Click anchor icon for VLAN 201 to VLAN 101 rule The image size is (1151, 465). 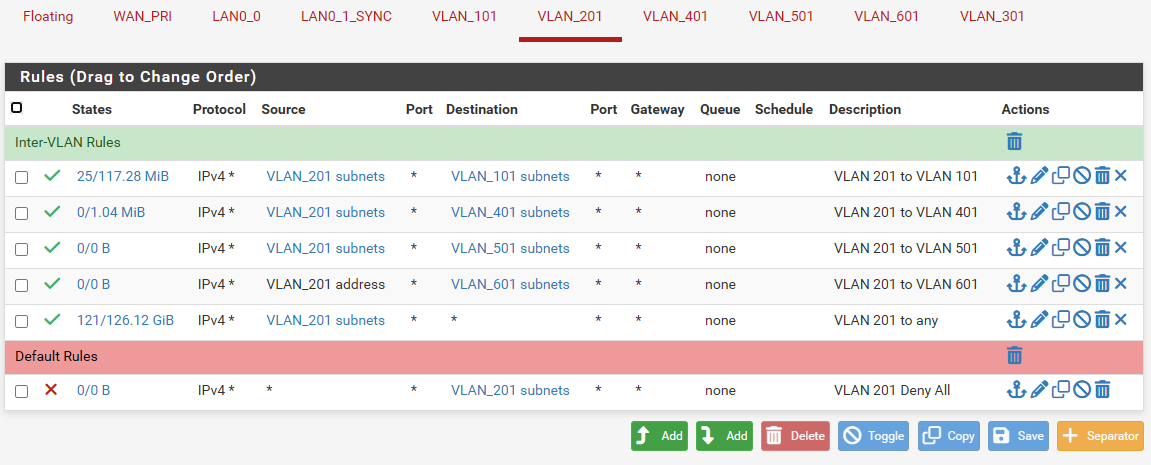click(1016, 177)
